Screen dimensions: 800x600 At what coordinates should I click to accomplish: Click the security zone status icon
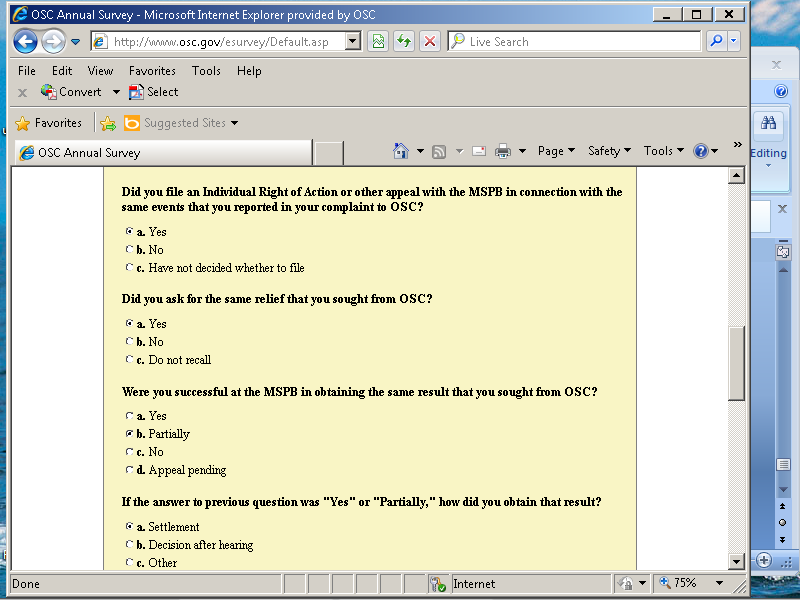pyautogui.click(x=437, y=584)
